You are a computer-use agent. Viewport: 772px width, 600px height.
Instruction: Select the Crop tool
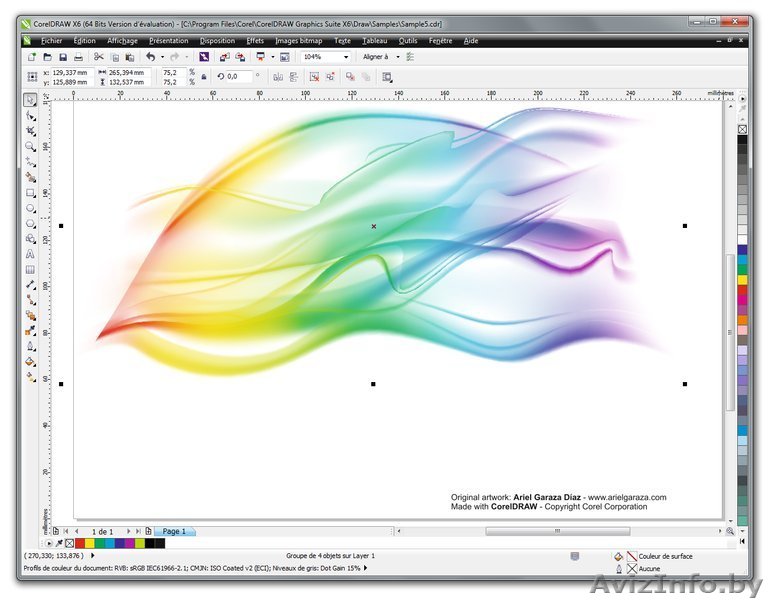[x=31, y=131]
